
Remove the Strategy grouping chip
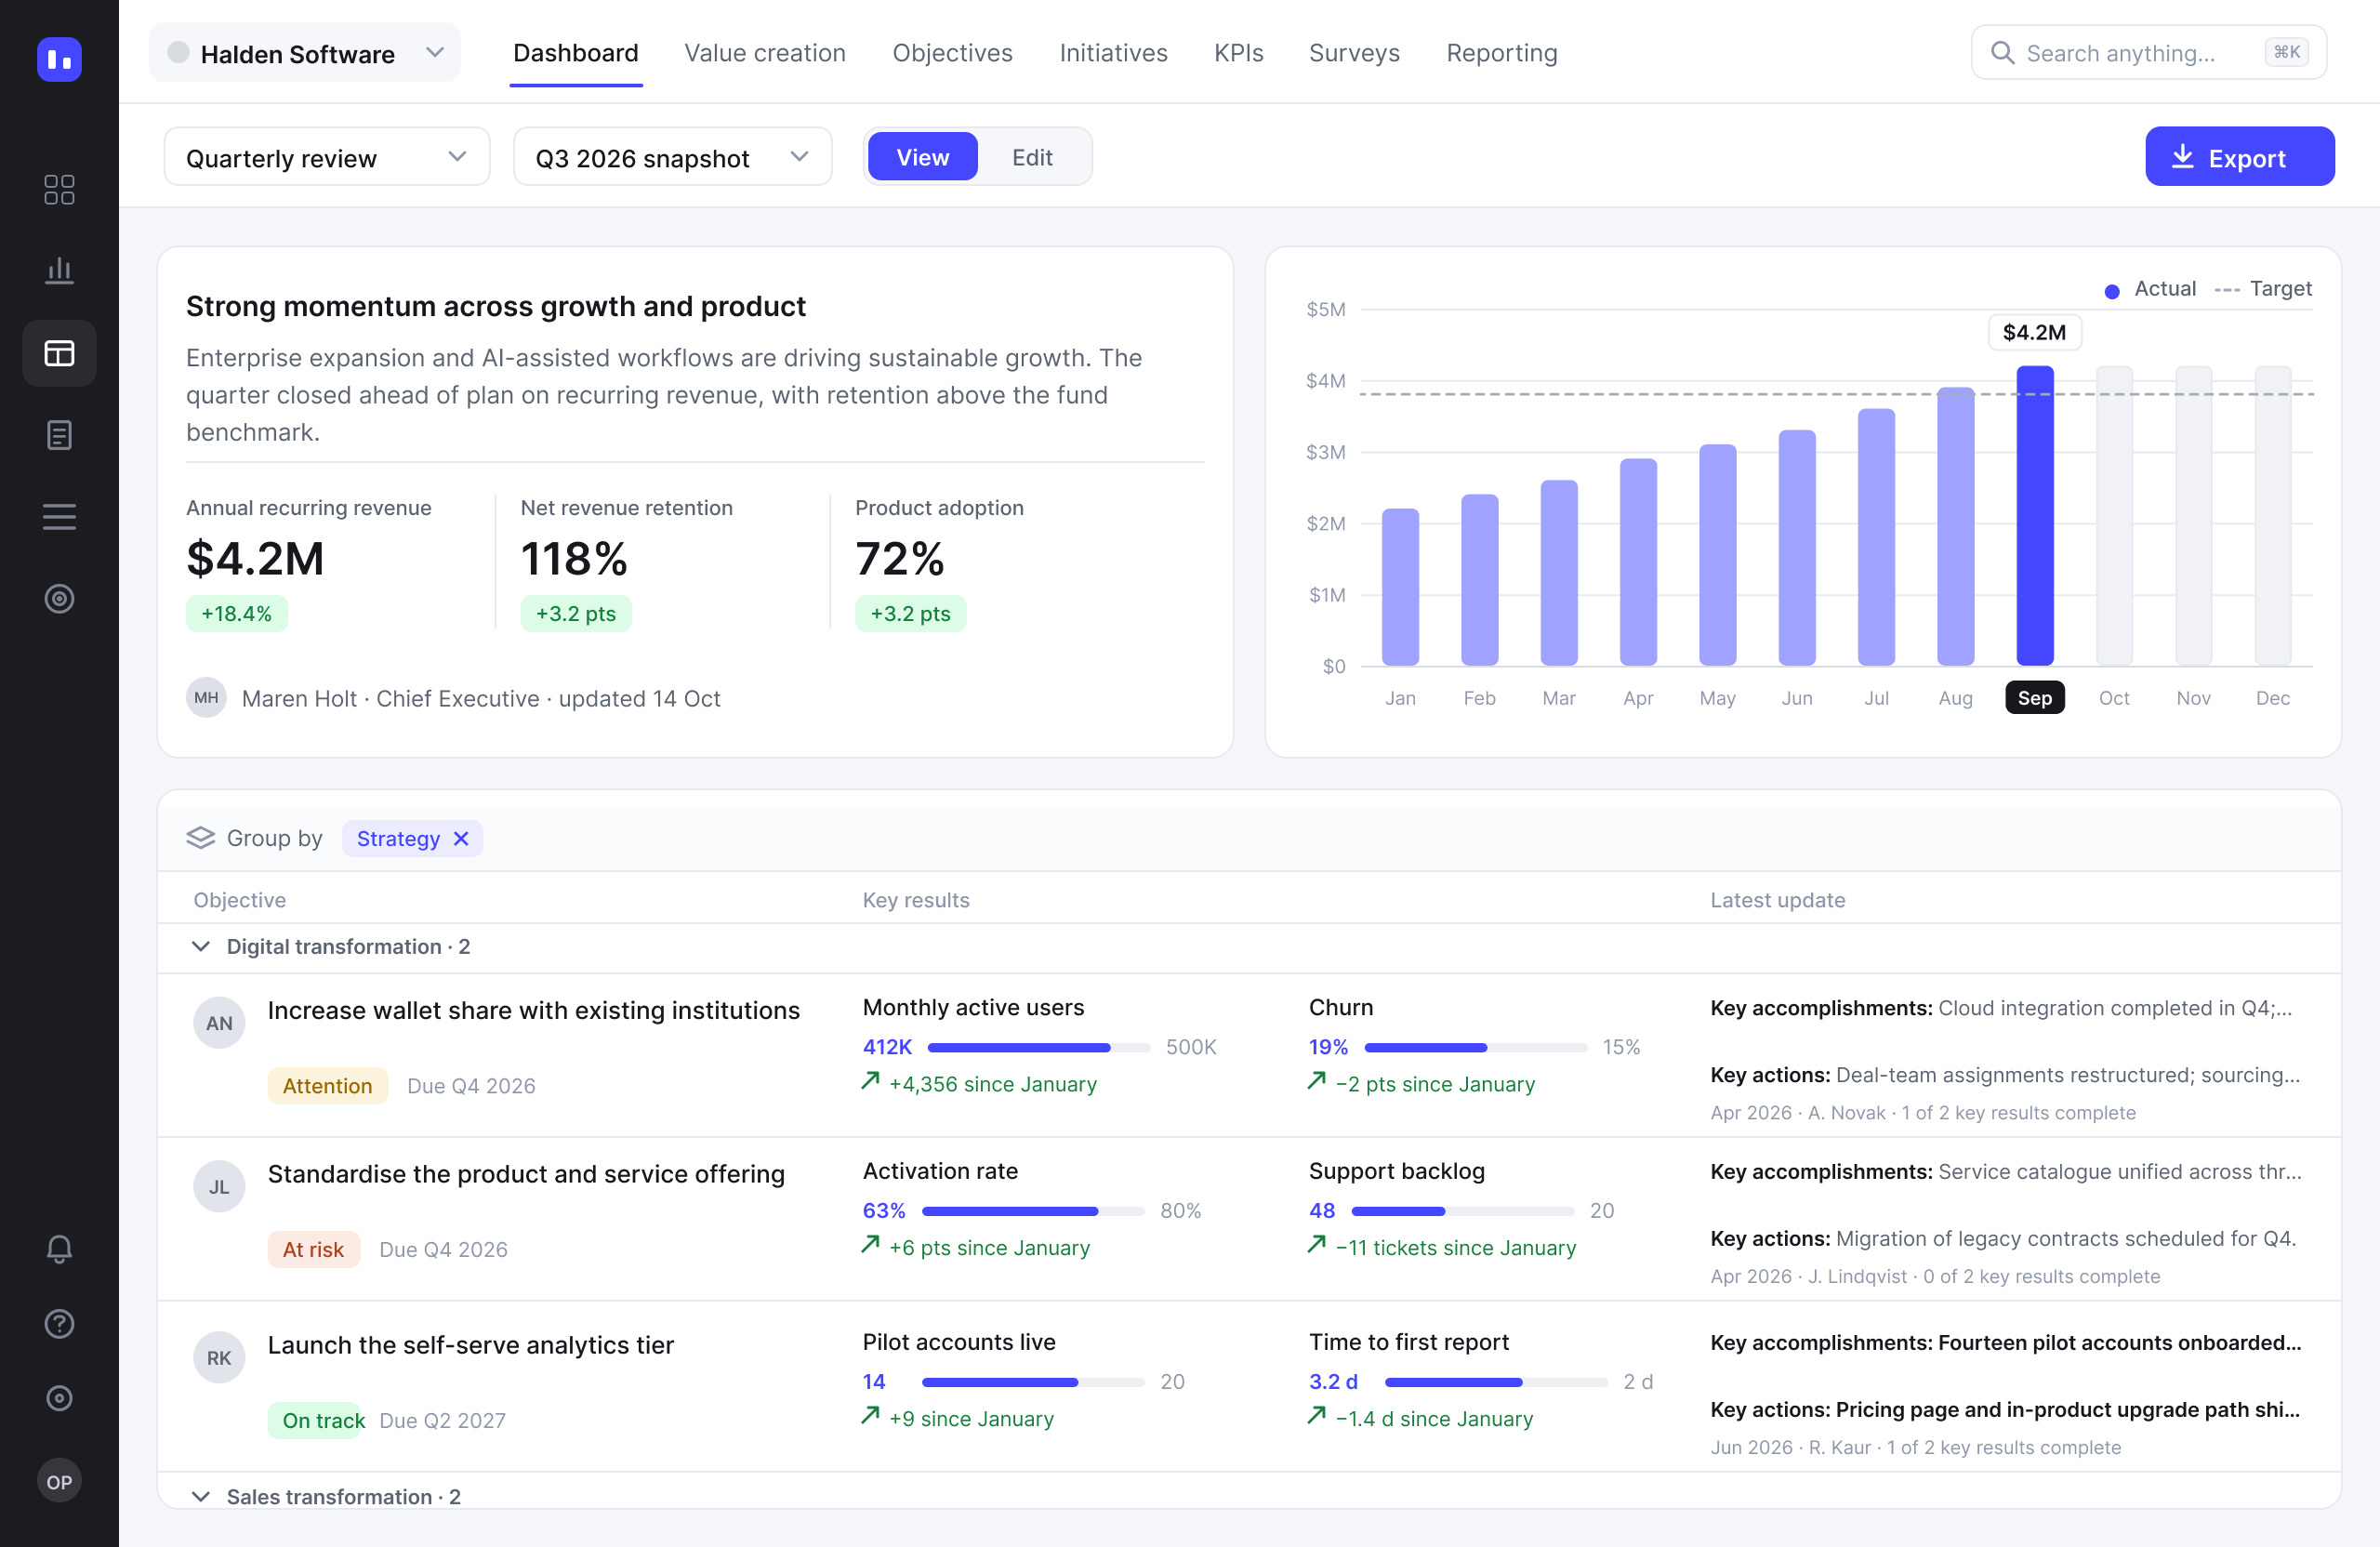pos(461,839)
